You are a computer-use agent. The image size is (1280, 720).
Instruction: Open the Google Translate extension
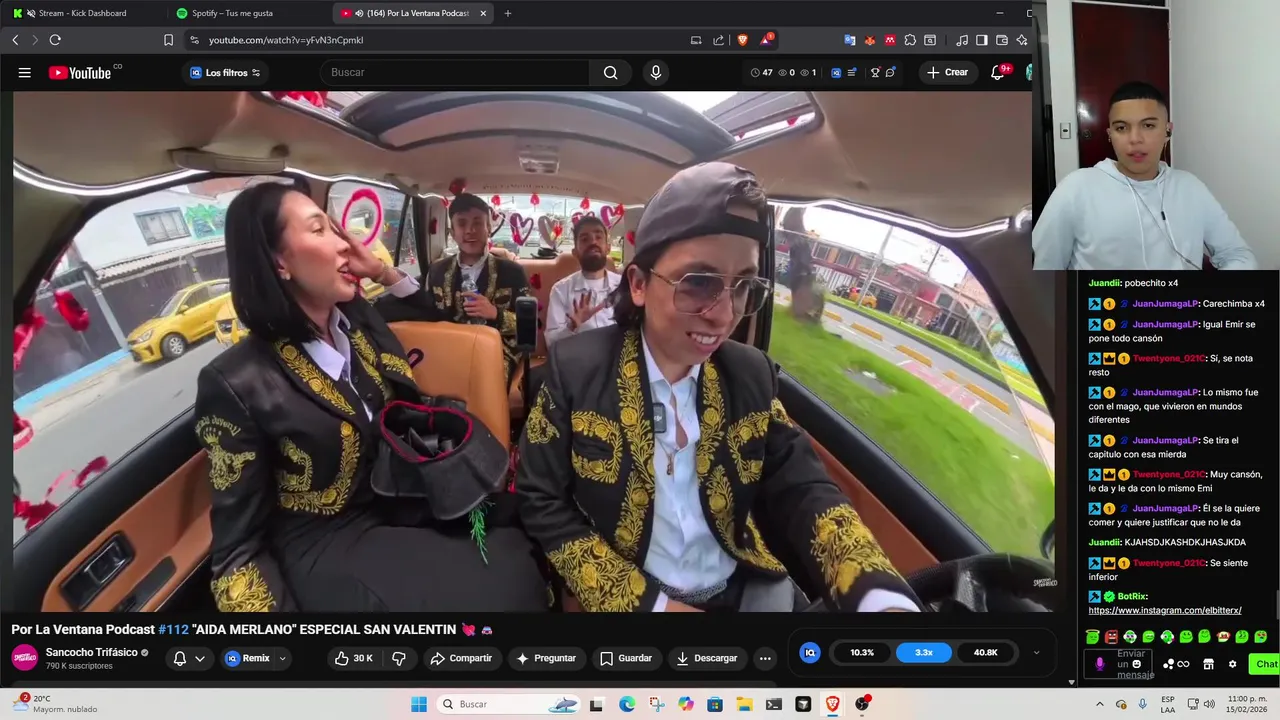[849, 40]
